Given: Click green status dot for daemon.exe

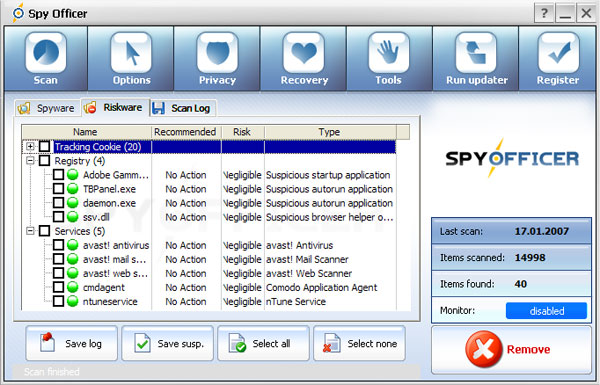Looking at the screenshot, I should coord(72,203).
